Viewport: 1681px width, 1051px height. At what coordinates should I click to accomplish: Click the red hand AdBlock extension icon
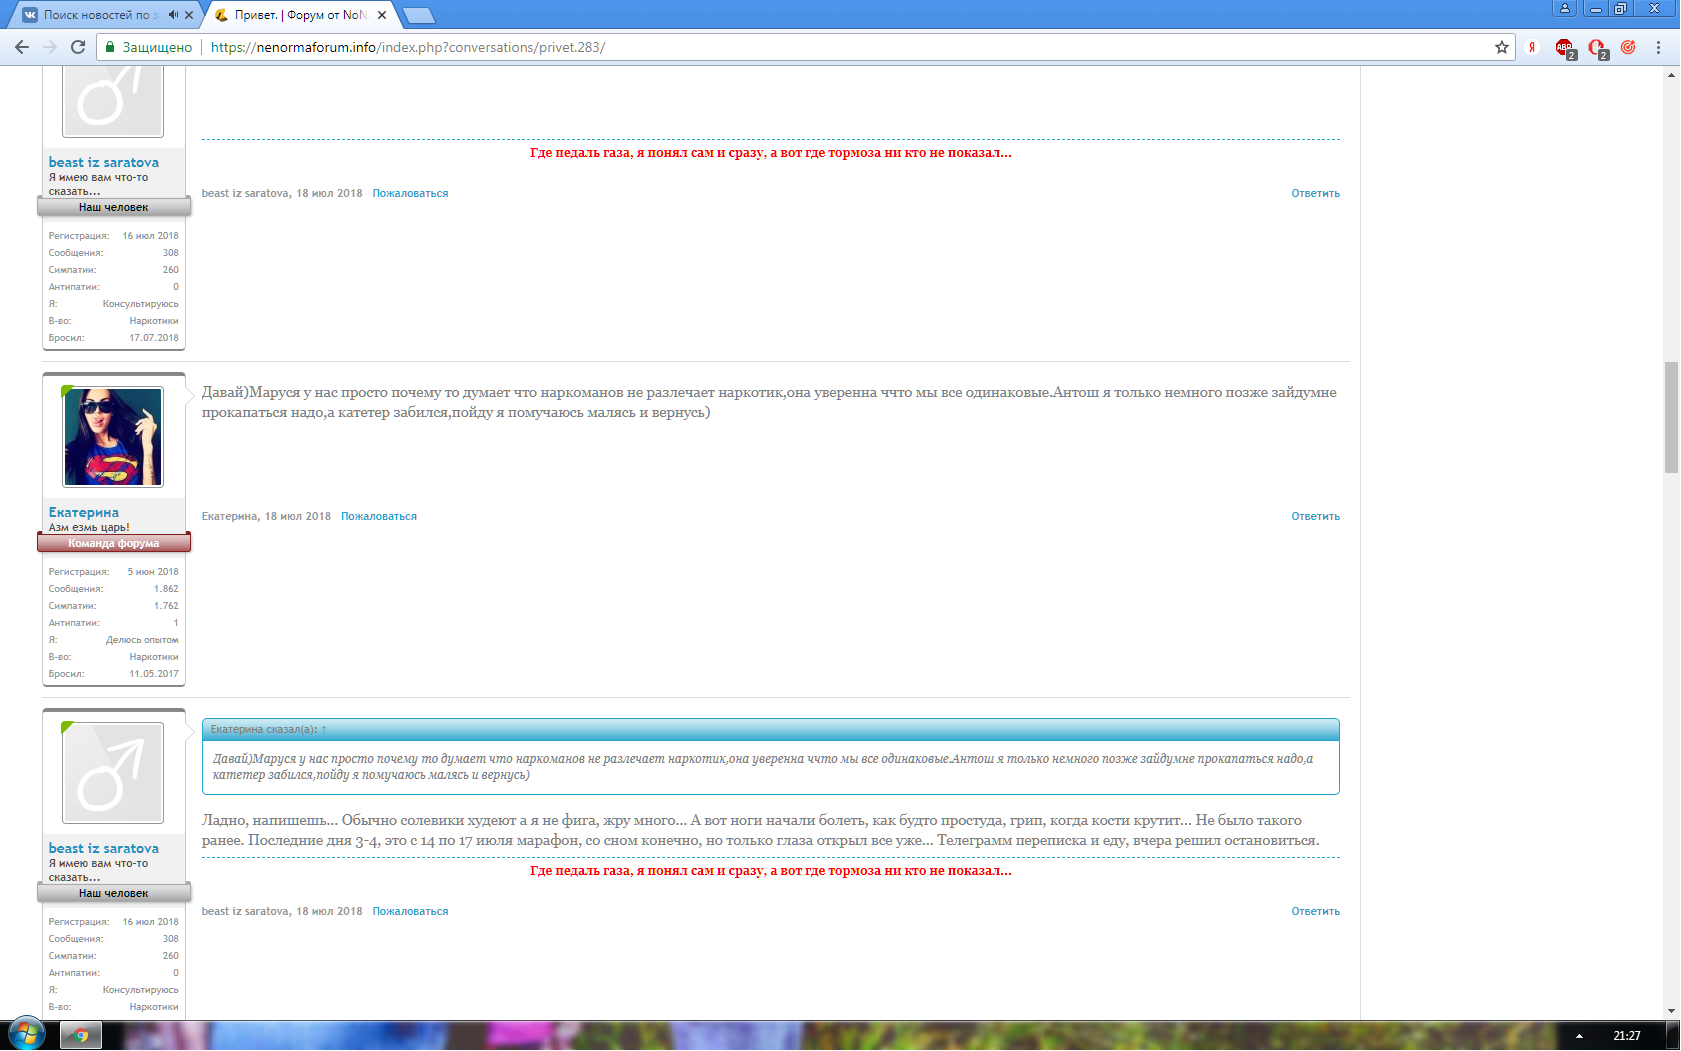pos(1596,47)
